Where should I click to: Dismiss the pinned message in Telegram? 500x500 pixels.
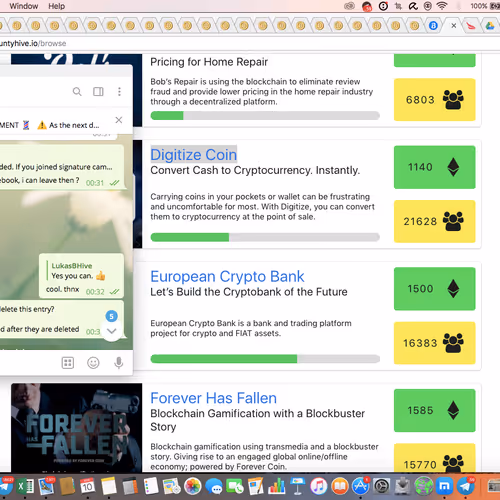119,120
